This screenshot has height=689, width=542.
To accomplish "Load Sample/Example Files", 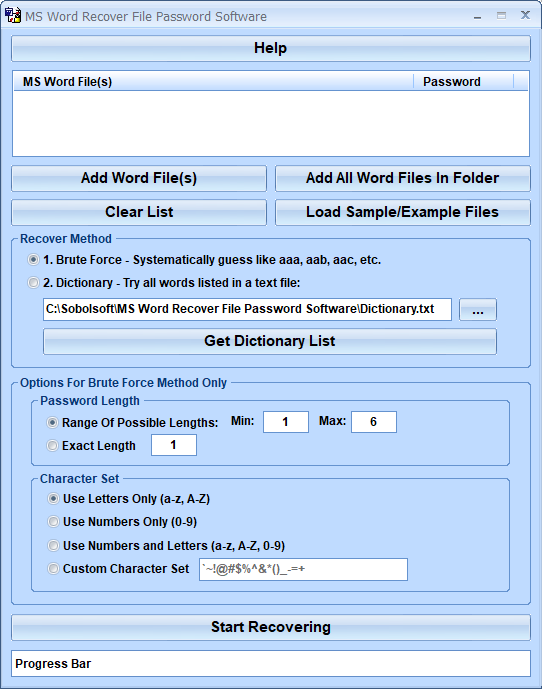I will [403, 212].
